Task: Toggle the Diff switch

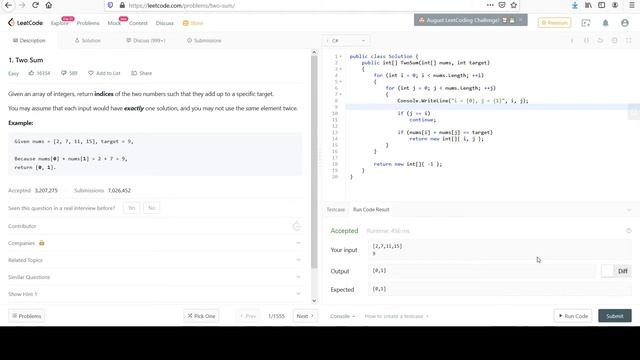Action: tap(616, 271)
